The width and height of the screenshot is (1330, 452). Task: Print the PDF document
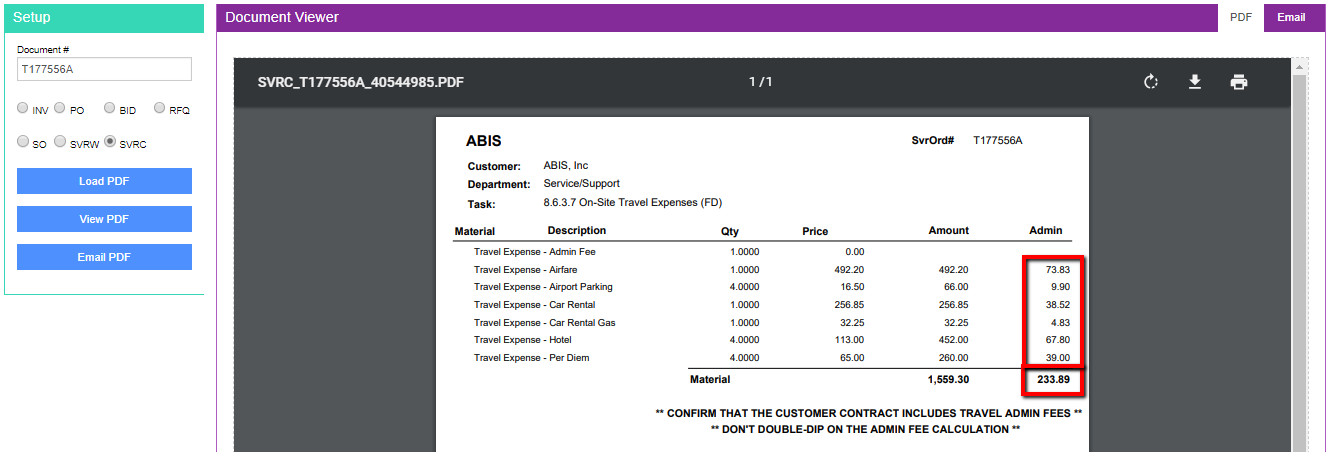(1239, 82)
